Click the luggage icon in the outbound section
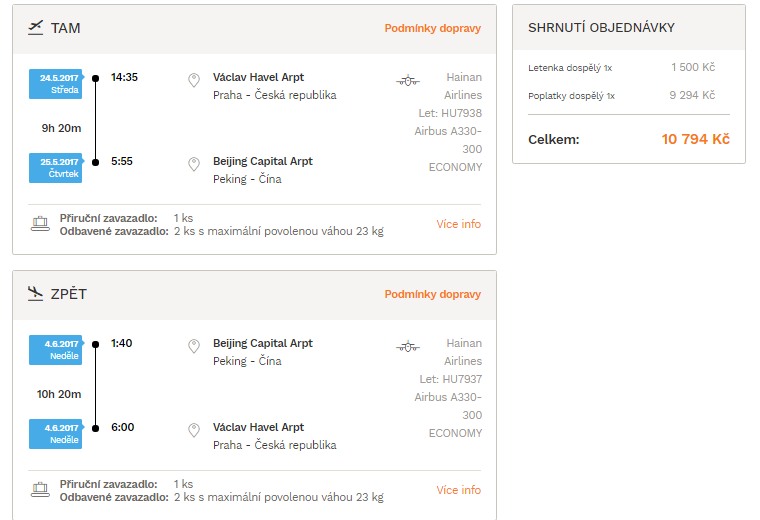Image resolution: width=760 pixels, height=520 pixels. click(40, 224)
